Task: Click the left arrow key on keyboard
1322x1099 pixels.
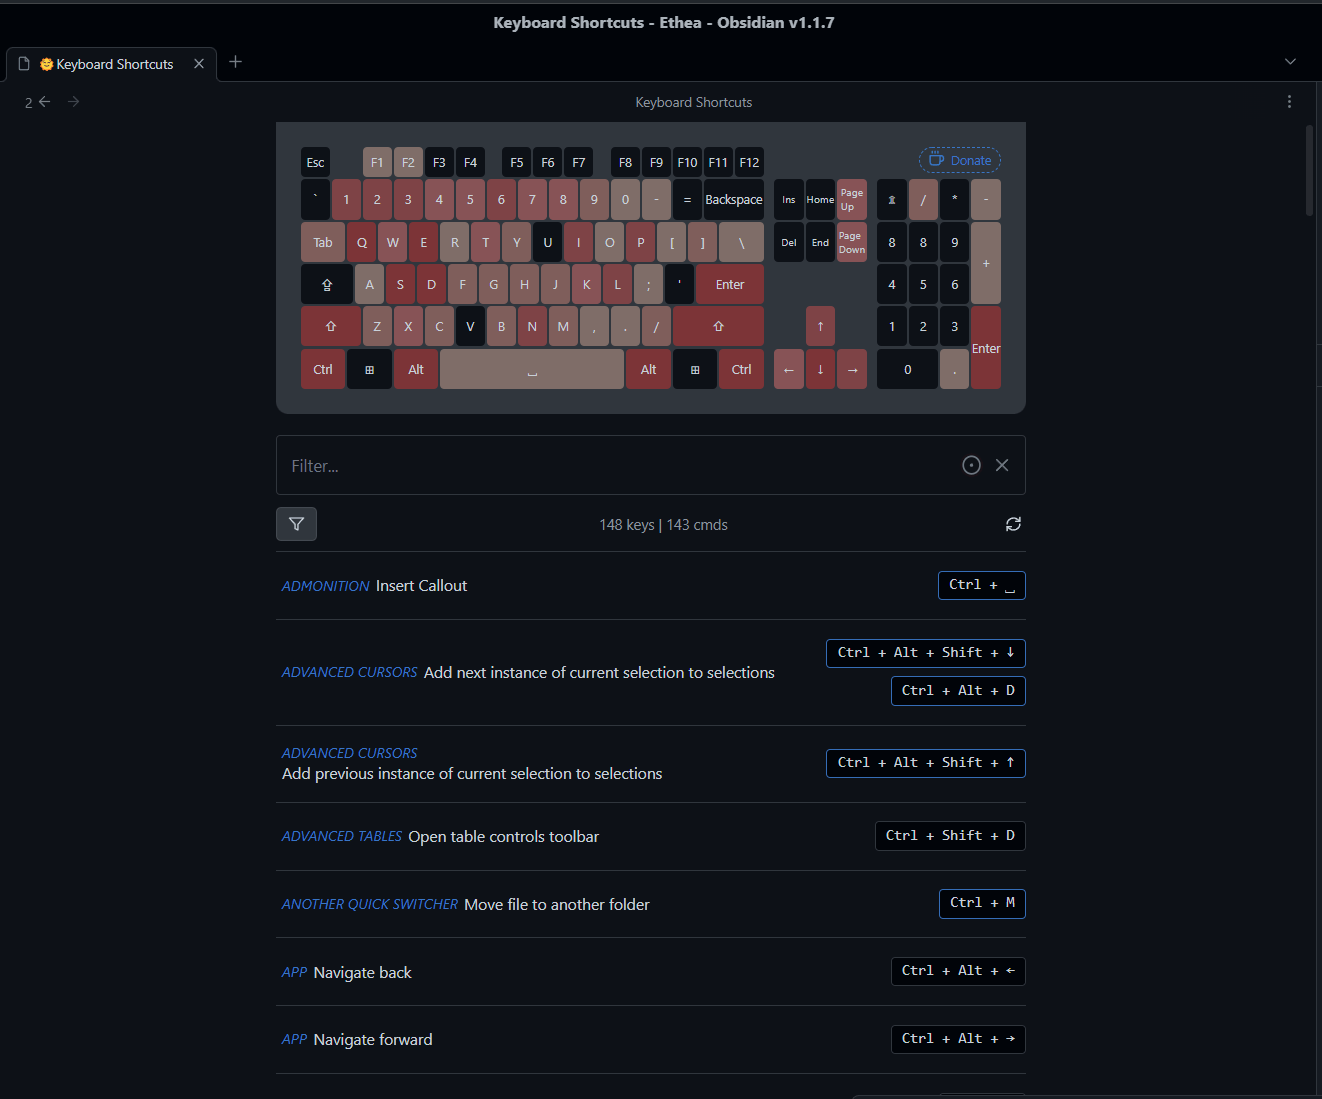Action: (x=789, y=369)
